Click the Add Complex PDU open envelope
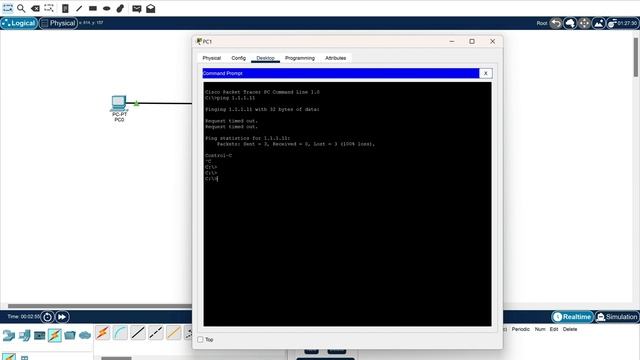This screenshot has height=360, width=640. pyautogui.click(x=151, y=8)
